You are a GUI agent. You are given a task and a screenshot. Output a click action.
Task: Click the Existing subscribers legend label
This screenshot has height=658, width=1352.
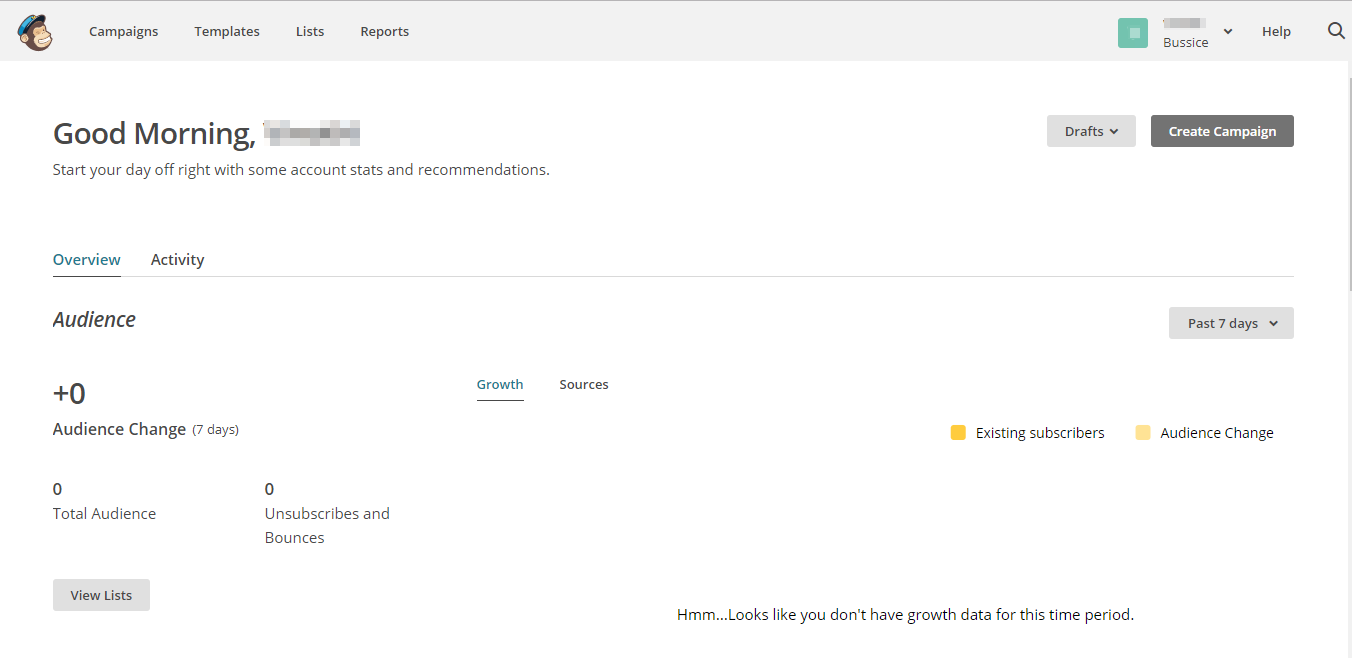point(1040,433)
